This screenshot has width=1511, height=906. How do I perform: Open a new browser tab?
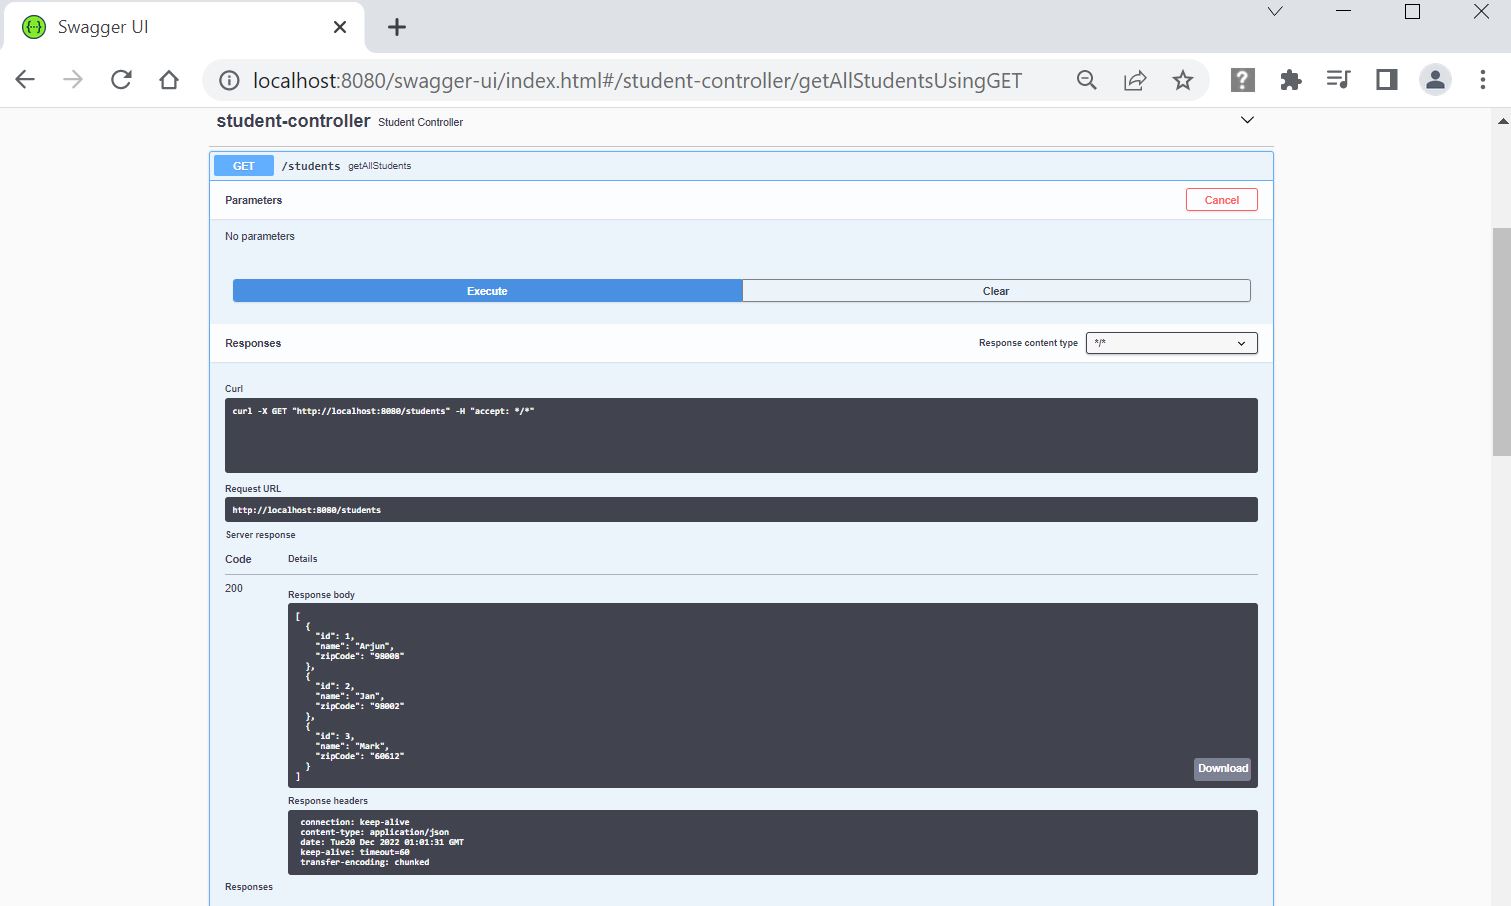coord(397,27)
